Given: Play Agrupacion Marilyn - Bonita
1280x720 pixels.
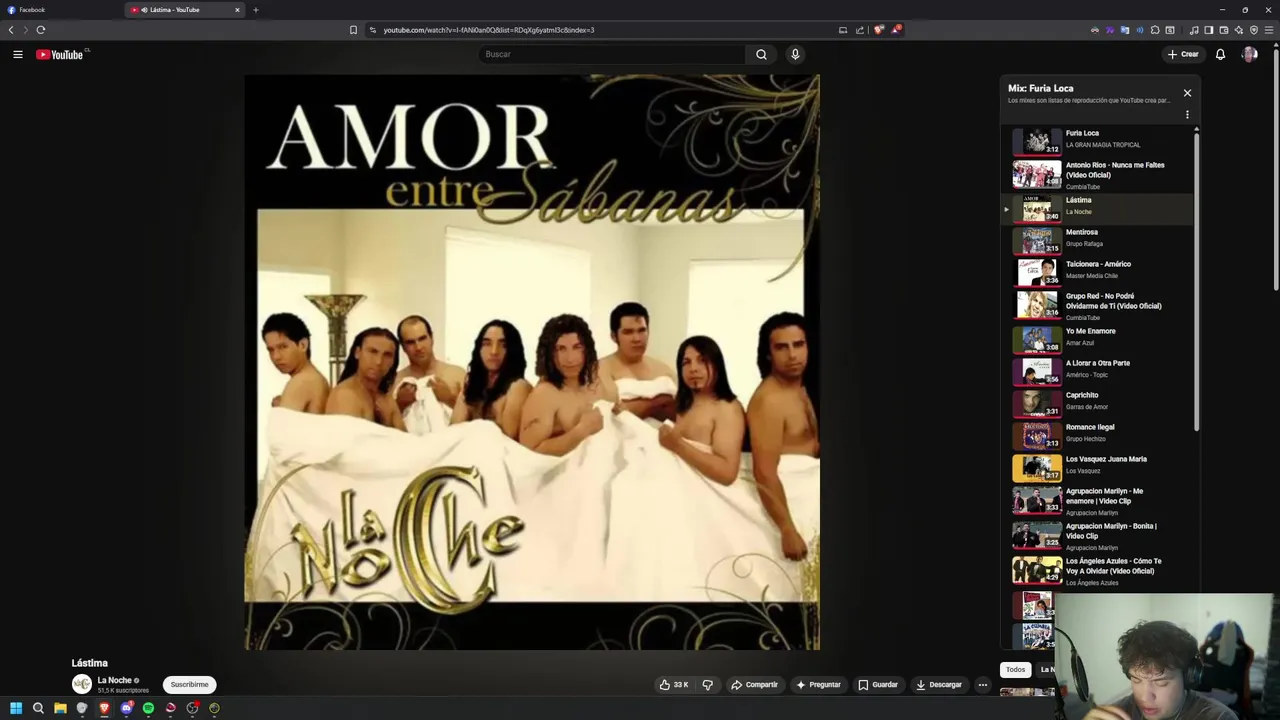Looking at the screenshot, I should 1098,535.
